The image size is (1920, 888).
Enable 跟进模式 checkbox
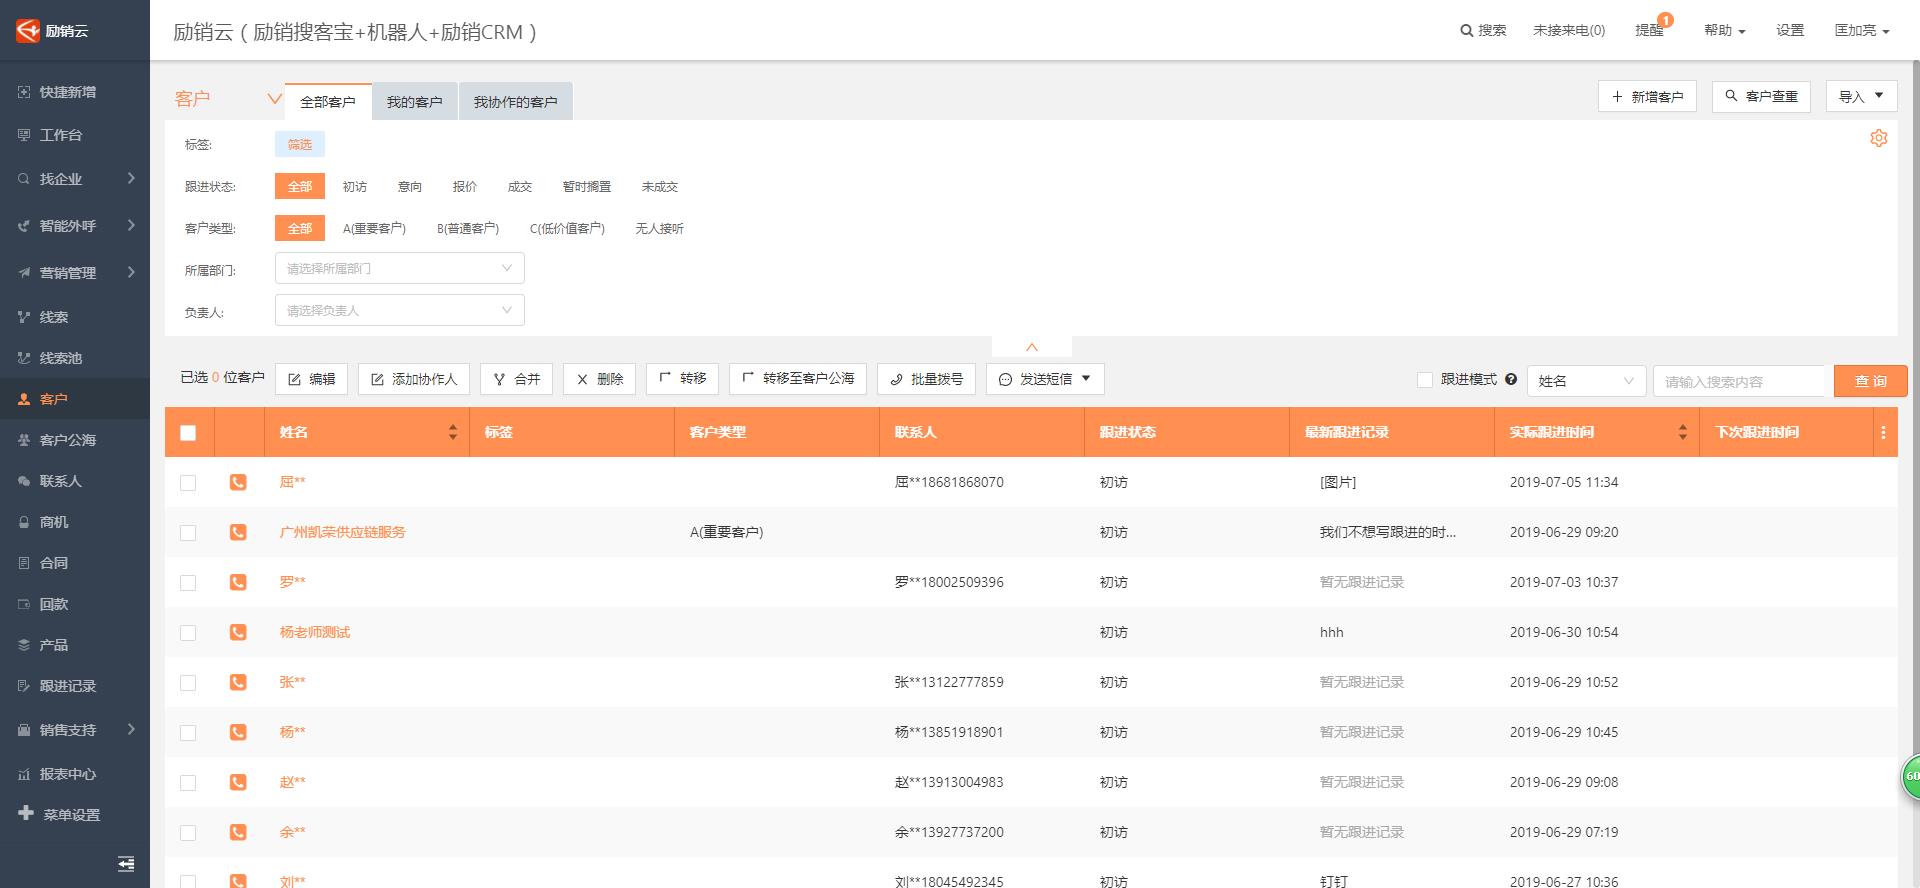point(1425,380)
